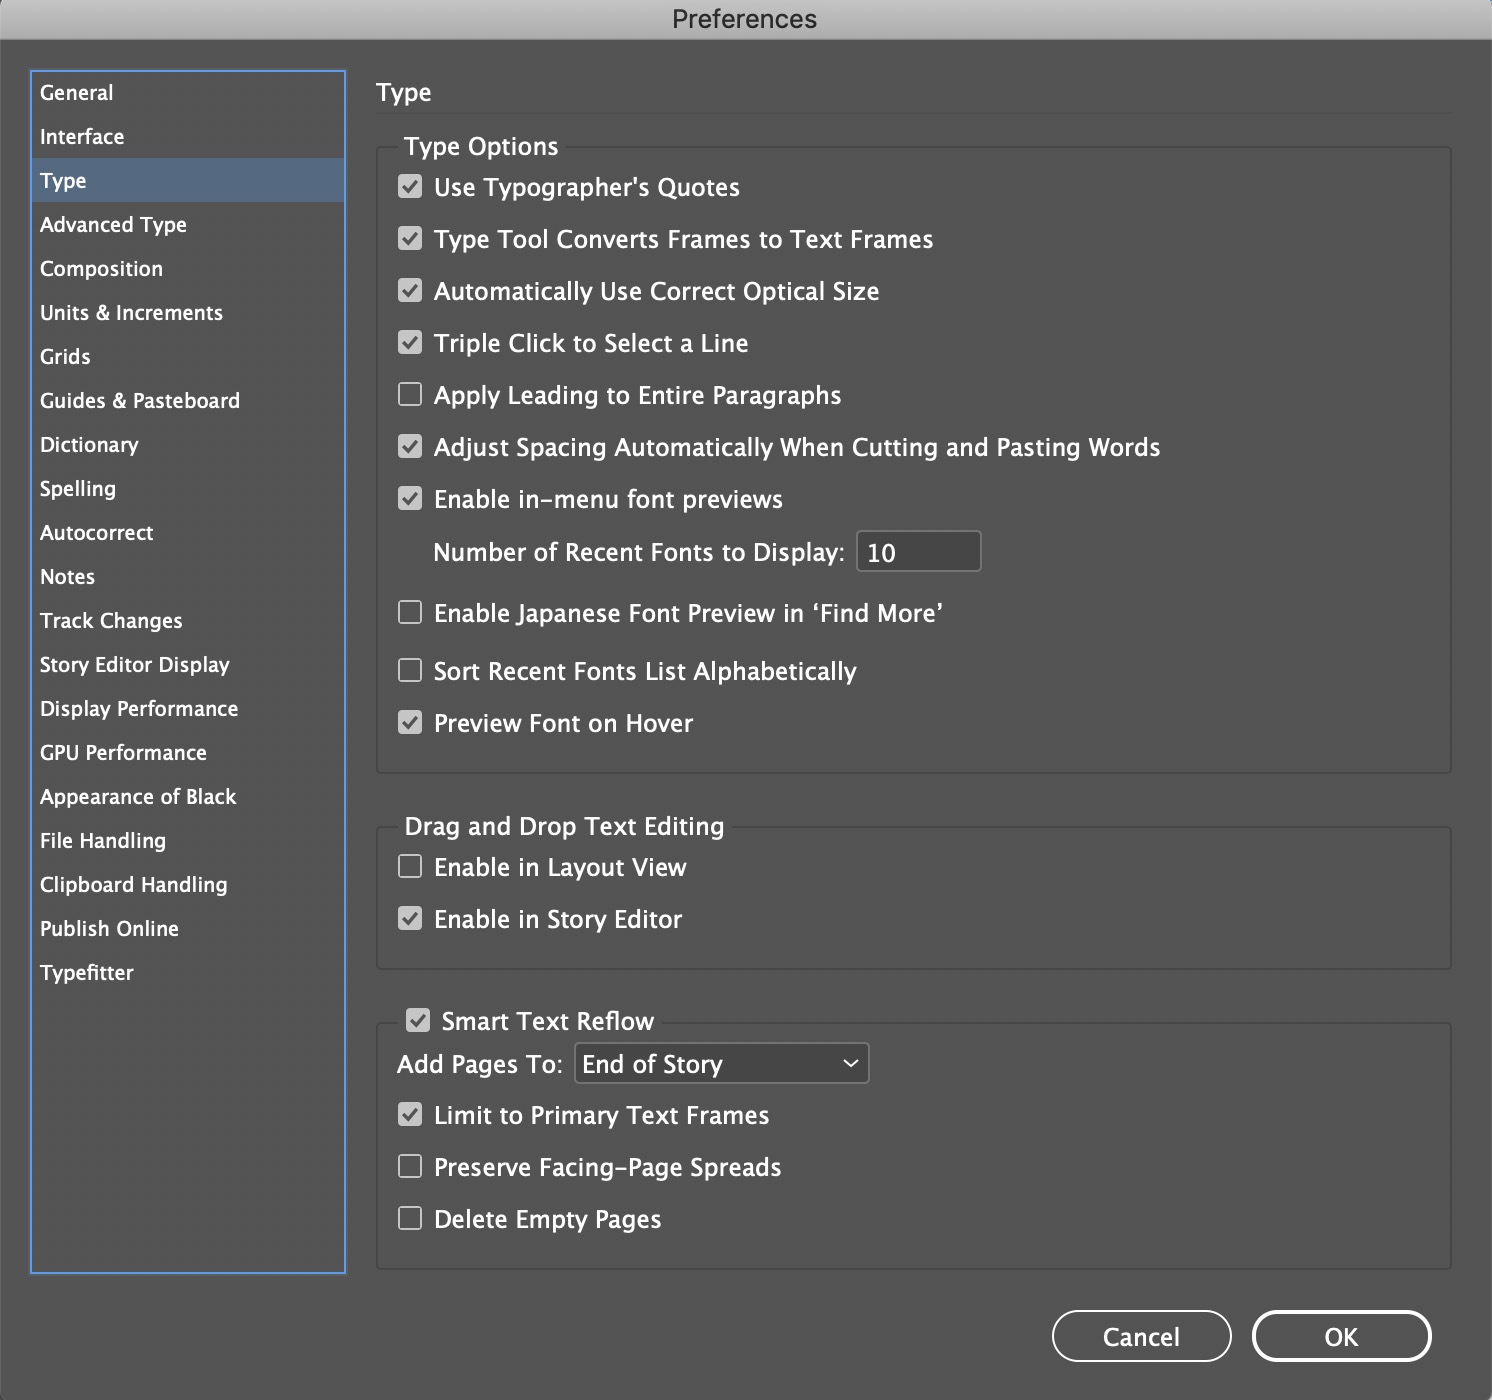Viewport: 1492px width, 1400px height.
Task: Open the Typefitter preferences category
Action: 87,973
